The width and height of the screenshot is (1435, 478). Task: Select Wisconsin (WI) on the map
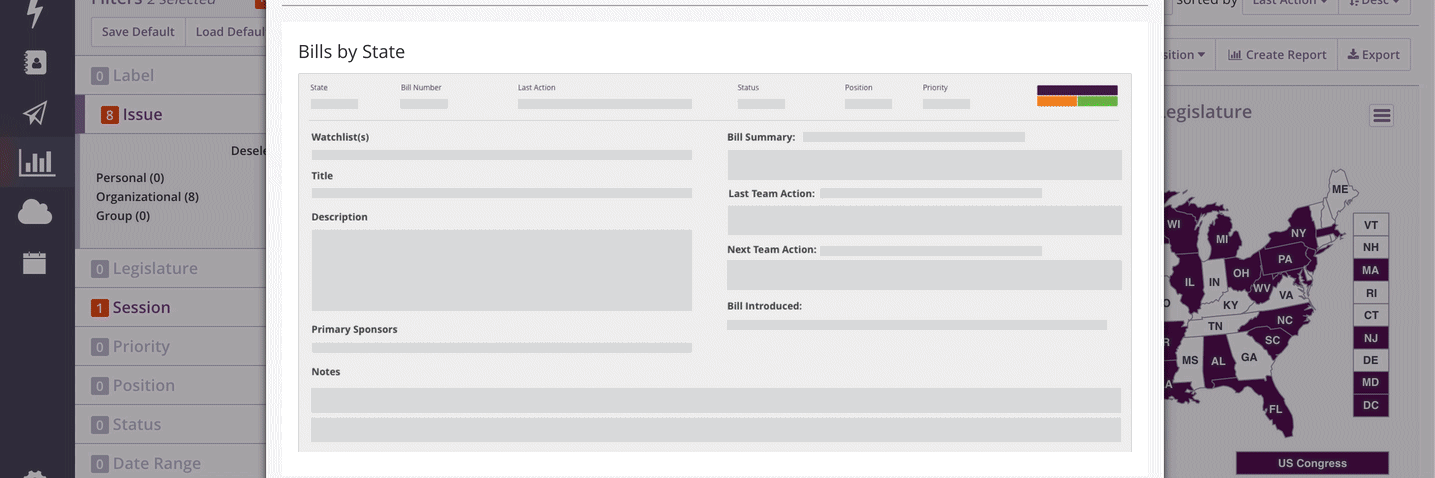(1174, 224)
